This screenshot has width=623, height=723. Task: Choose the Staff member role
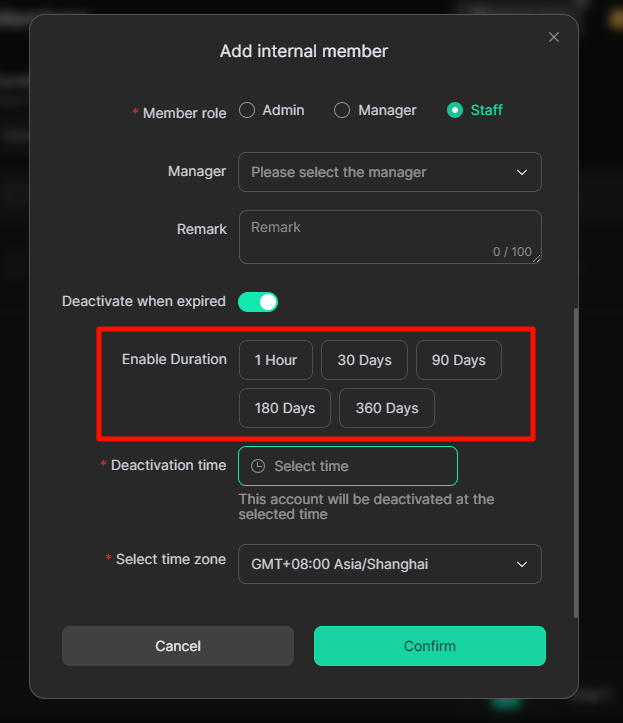pyautogui.click(x=456, y=110)
